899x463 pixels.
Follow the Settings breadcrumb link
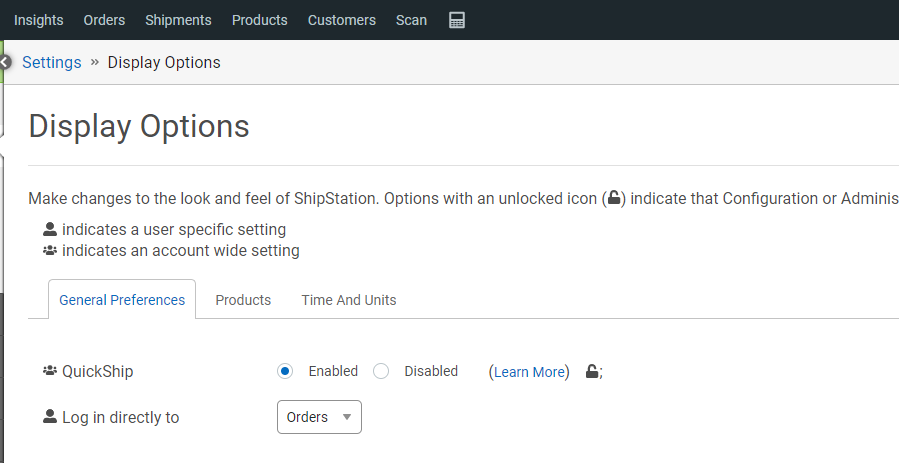tap(52, 62)
